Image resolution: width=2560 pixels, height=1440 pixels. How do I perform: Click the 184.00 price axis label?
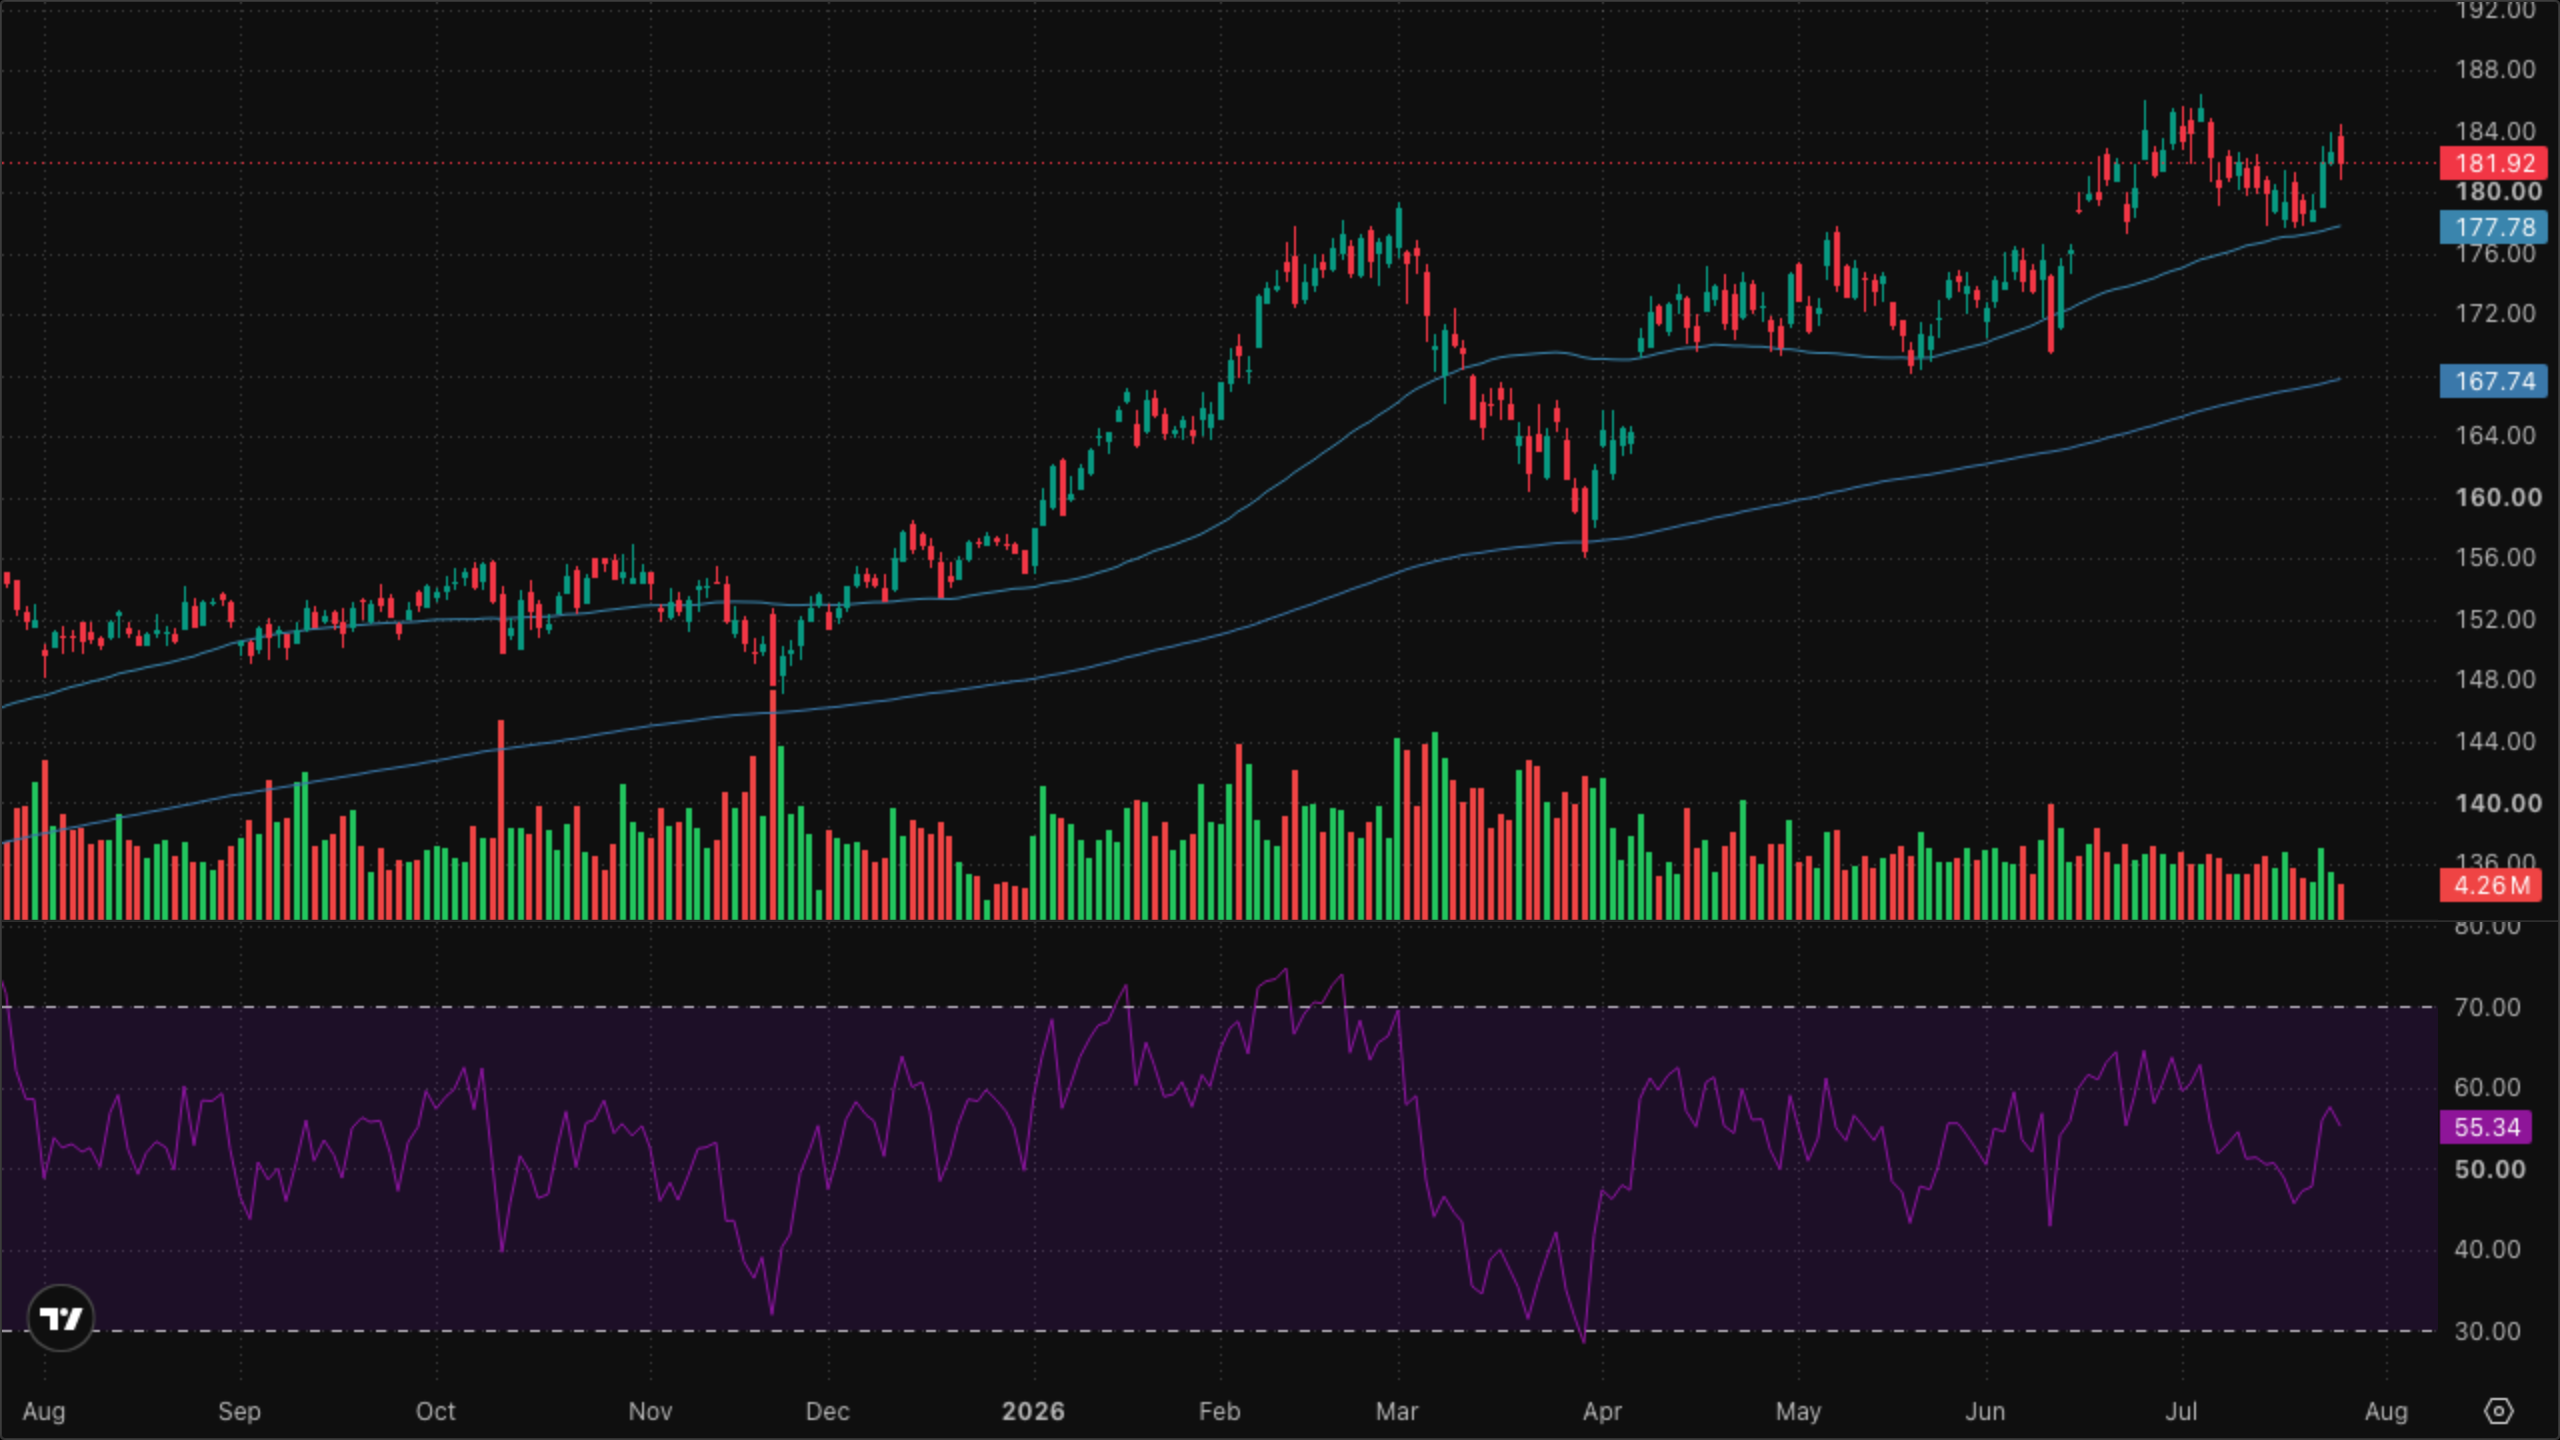click(x=2495, y=131)
